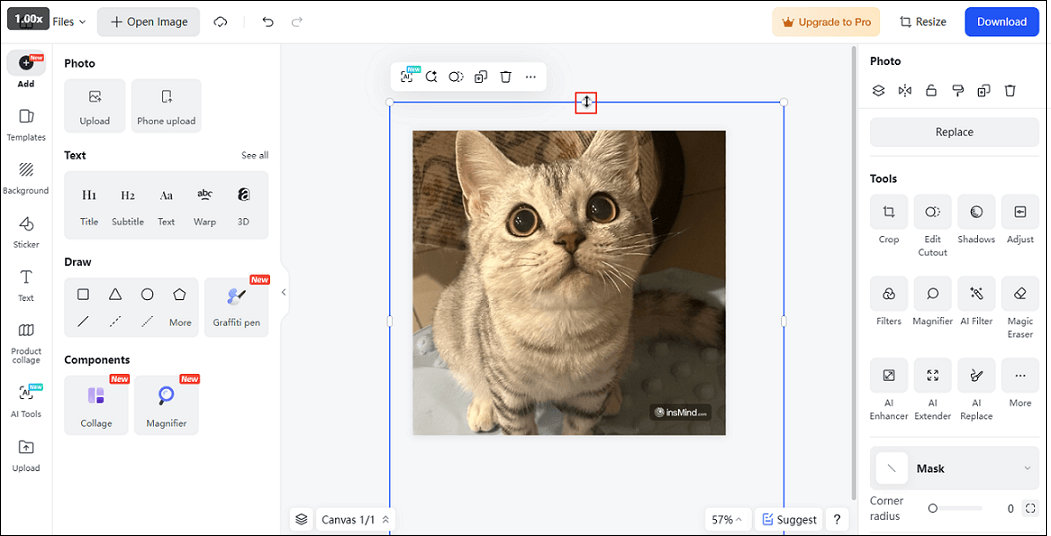Open the layers button at bottom left
The width and height of the screenshot is (1051, 536).
pyautogui.click(x=301, y=519)
